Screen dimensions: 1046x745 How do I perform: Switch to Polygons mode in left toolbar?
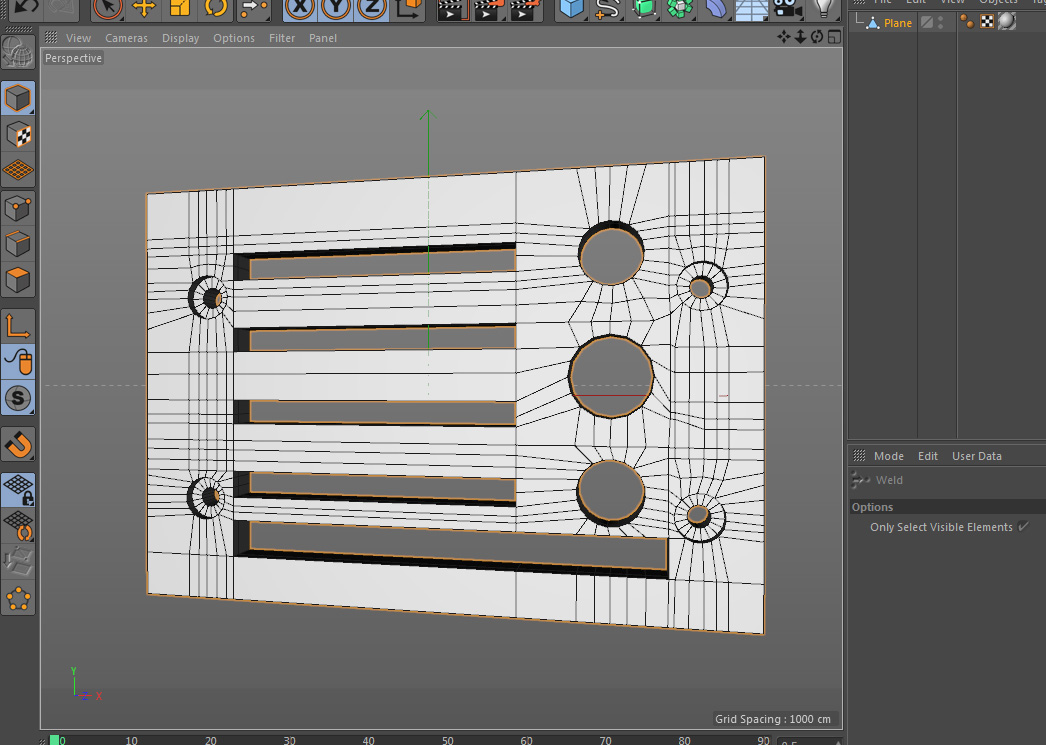pos(18,279)
